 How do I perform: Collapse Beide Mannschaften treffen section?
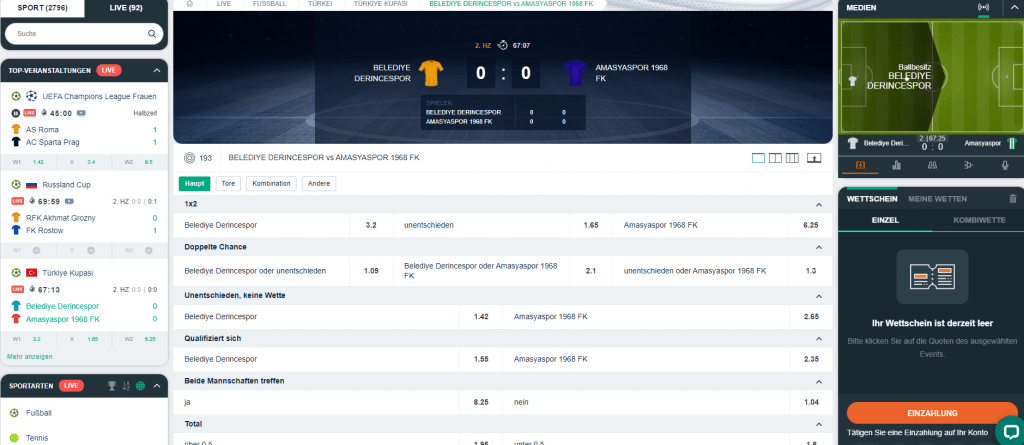point(819,381)
